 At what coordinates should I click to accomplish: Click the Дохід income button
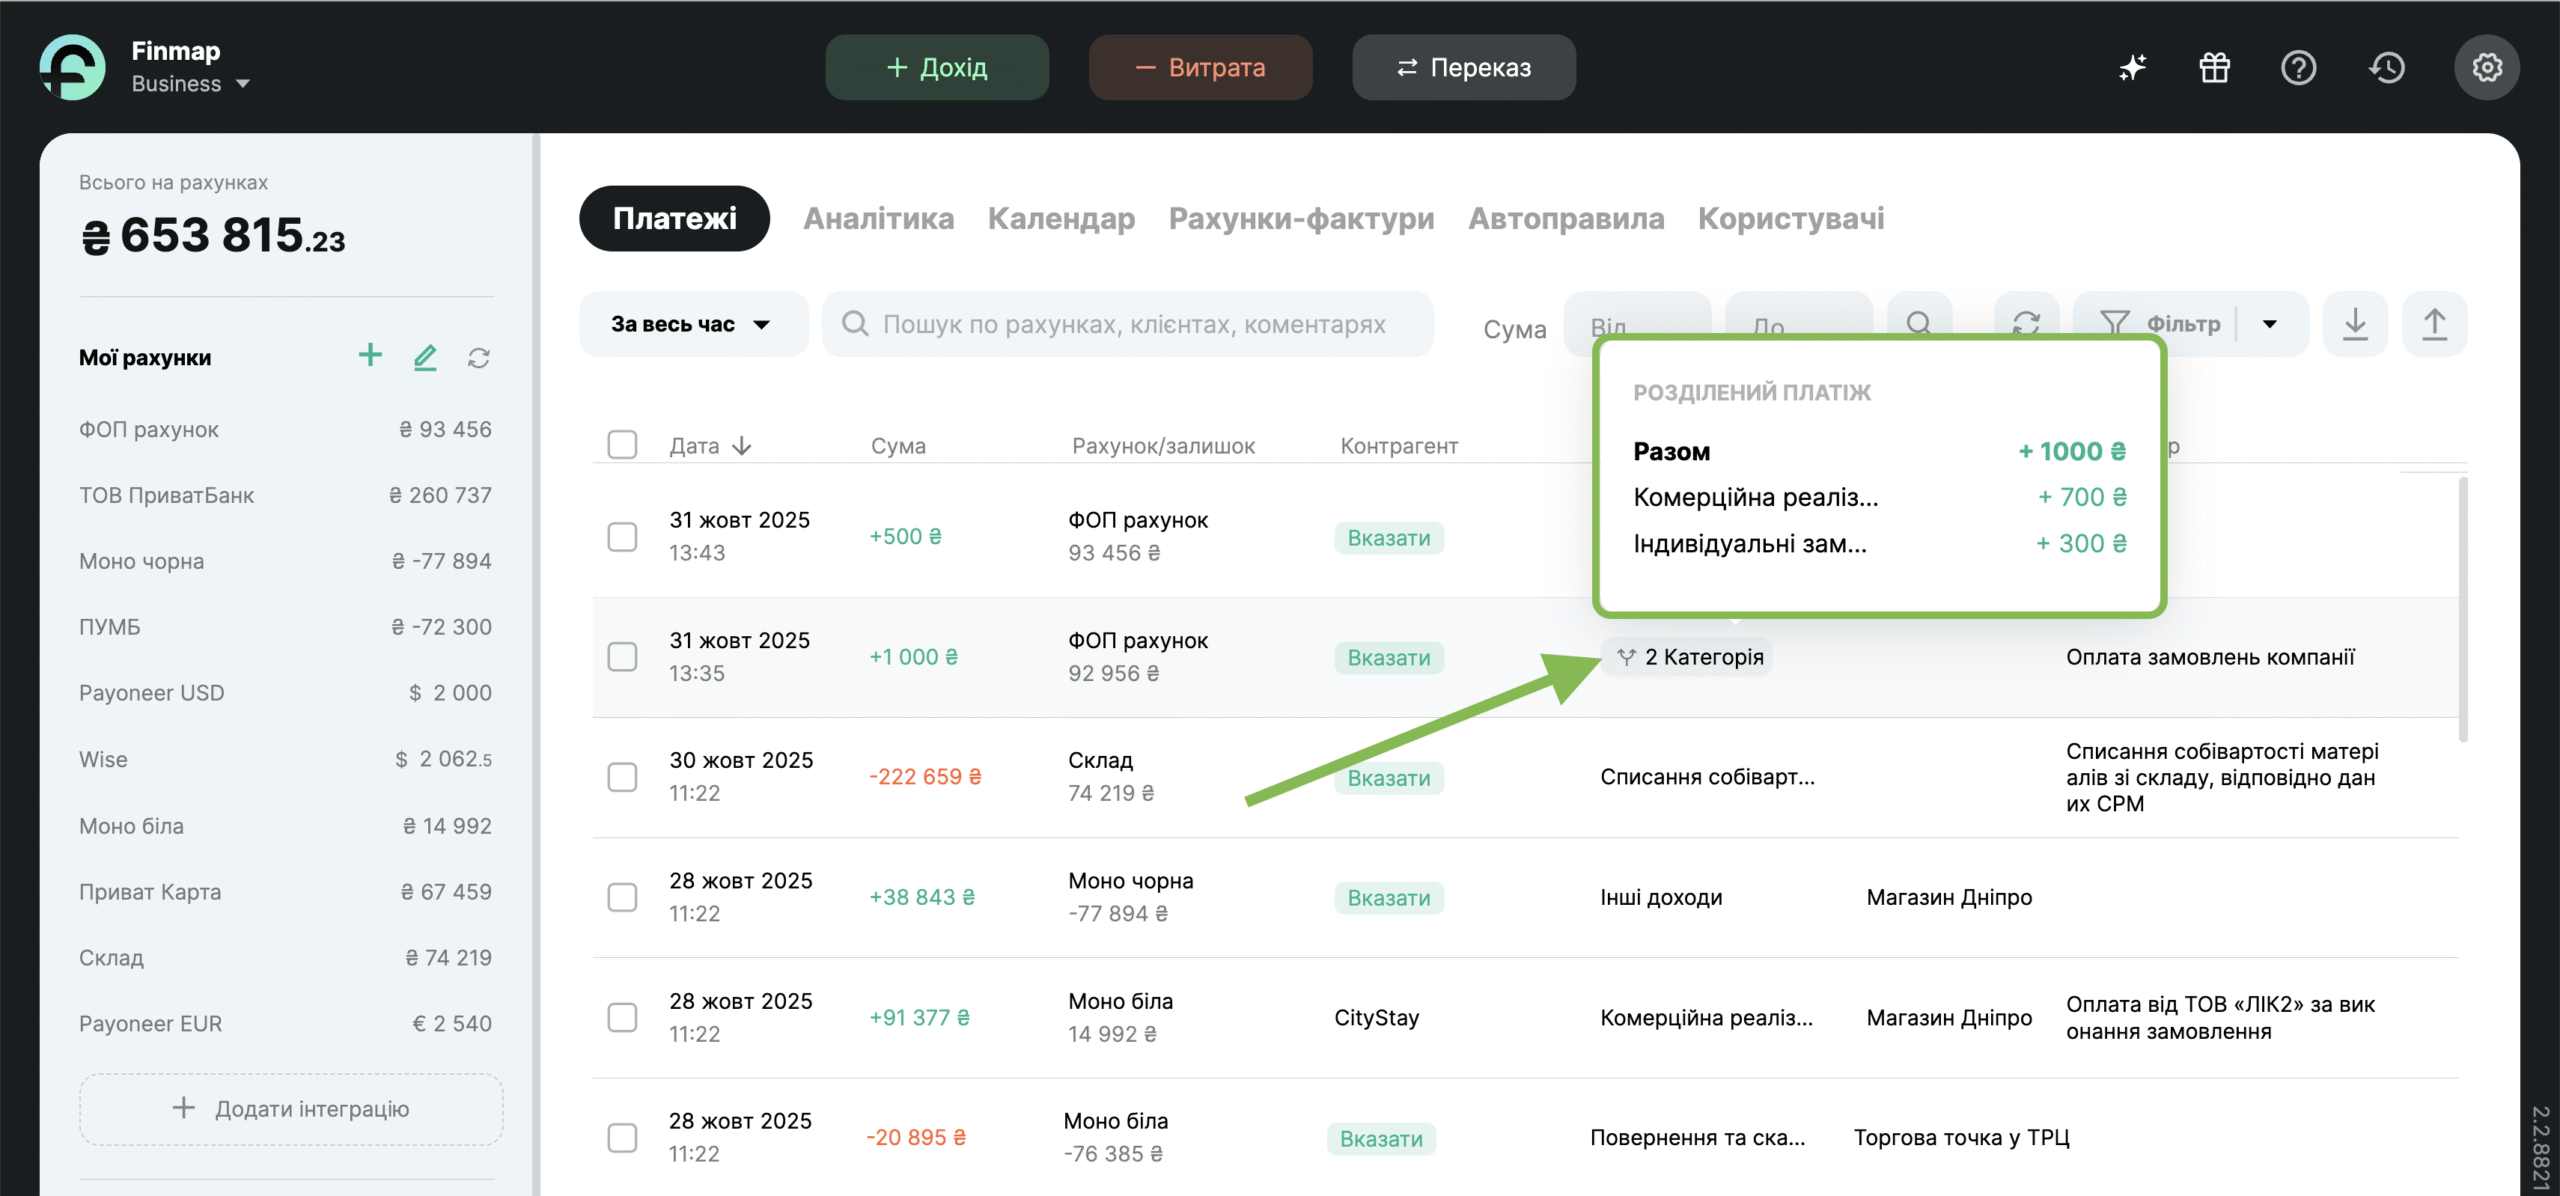click(937, 68)
